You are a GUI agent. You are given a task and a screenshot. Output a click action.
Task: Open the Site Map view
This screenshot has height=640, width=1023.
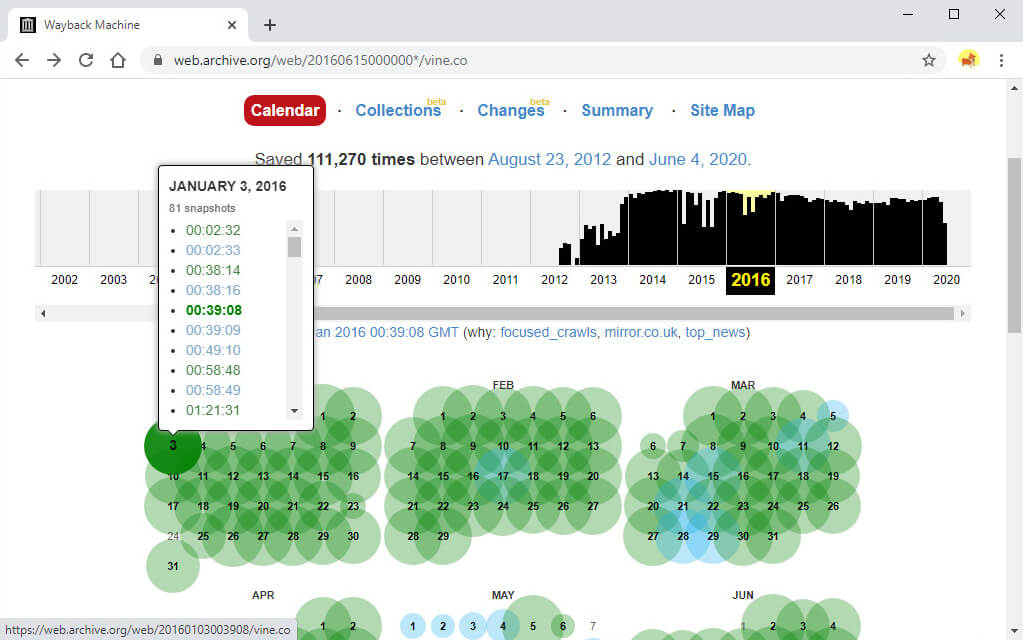pos(722,110)
